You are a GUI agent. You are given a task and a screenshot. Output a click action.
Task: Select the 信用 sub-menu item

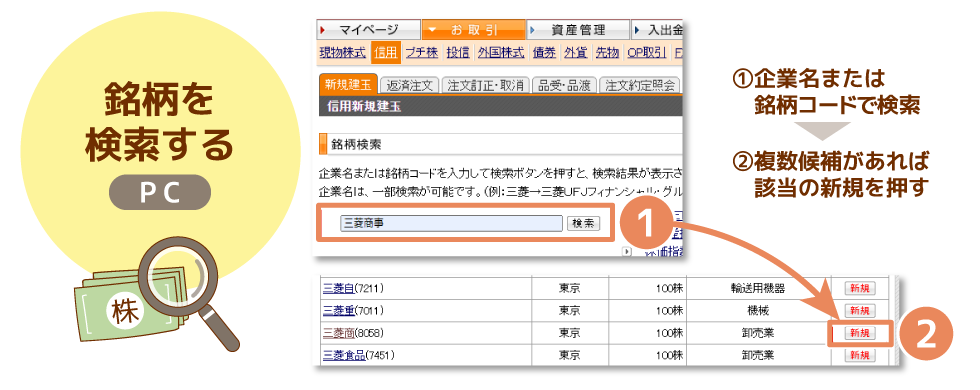[x=386, y=53]
